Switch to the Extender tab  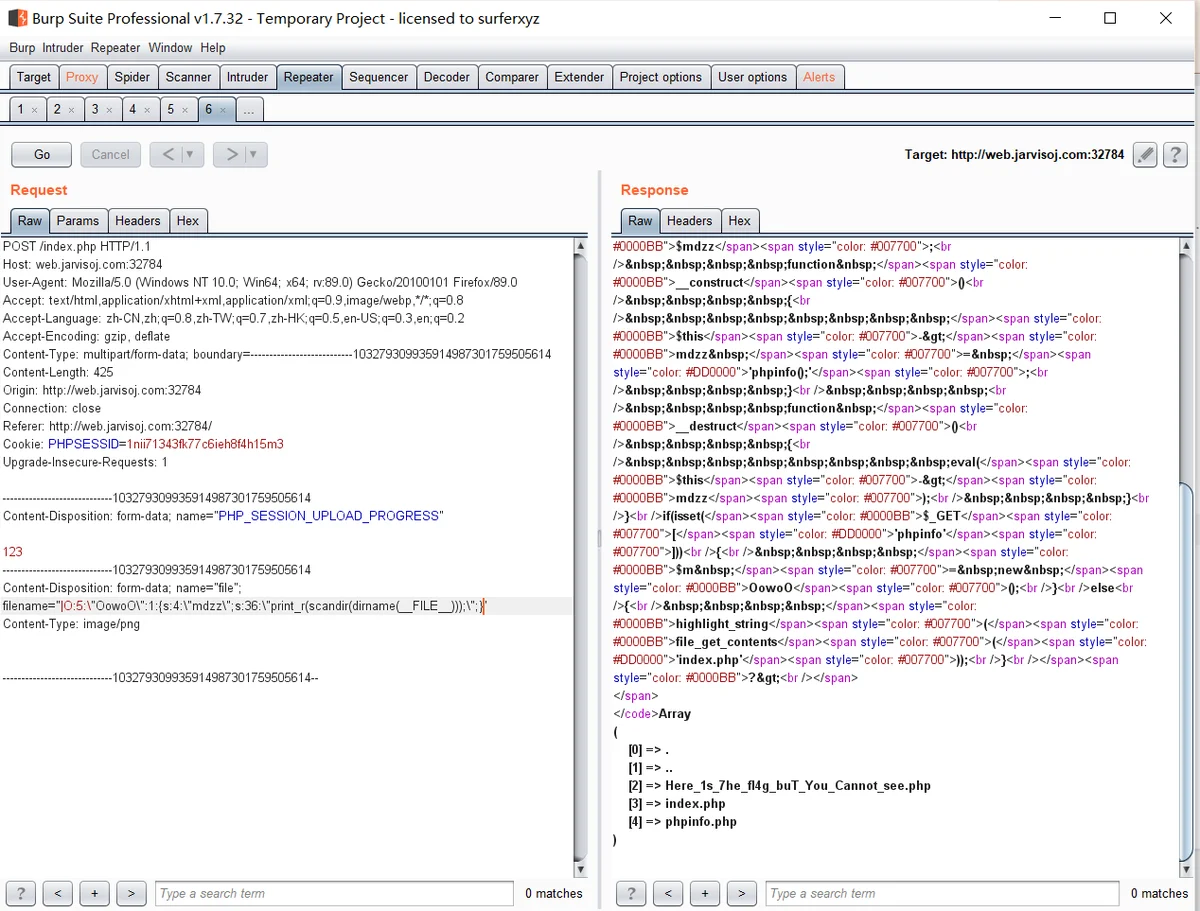point(579,77)
